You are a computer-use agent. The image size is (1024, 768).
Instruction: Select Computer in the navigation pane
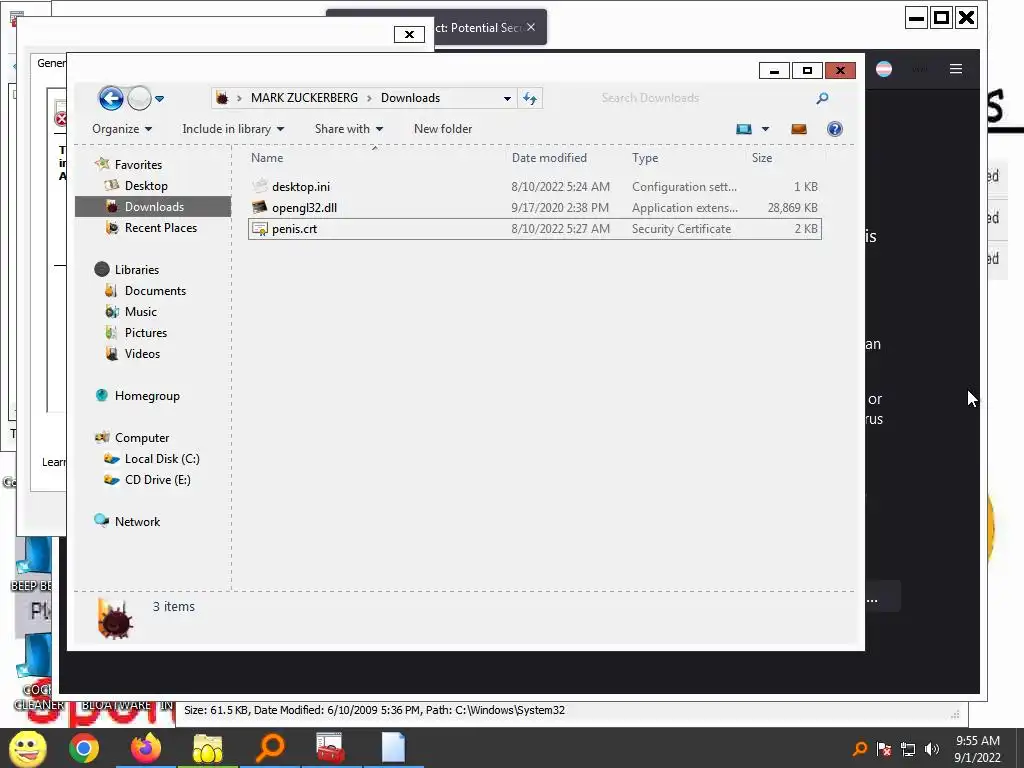pos(142,438)
